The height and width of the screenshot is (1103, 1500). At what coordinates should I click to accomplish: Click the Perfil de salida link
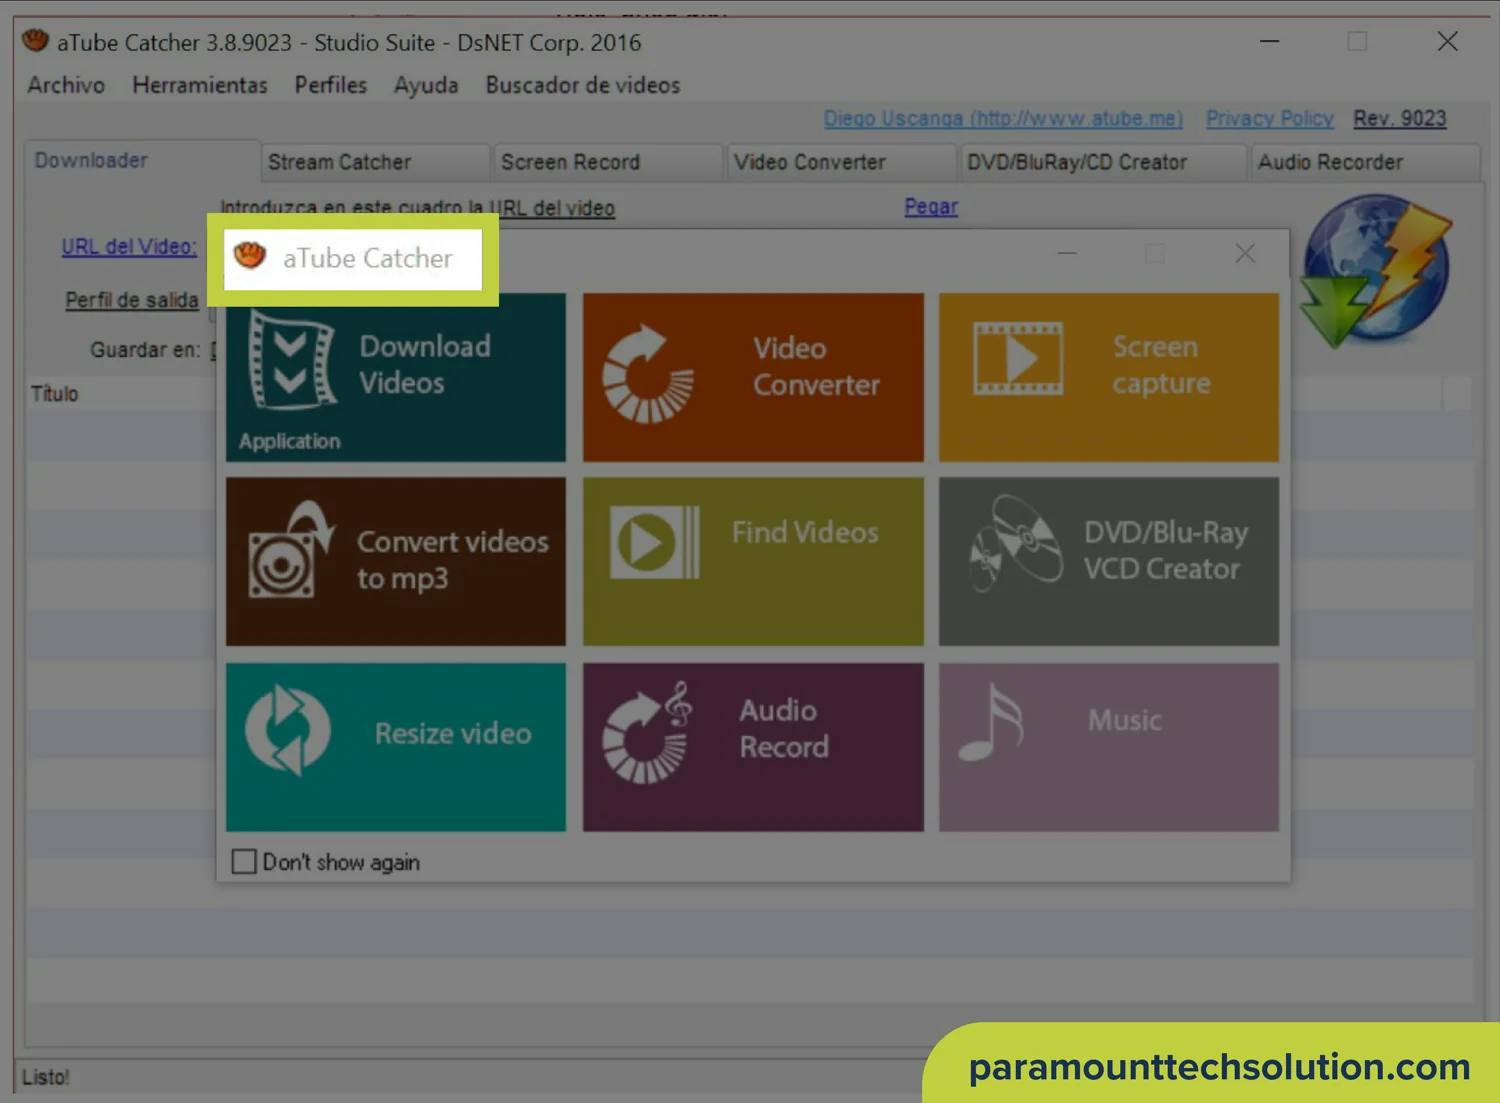point(132,300)
